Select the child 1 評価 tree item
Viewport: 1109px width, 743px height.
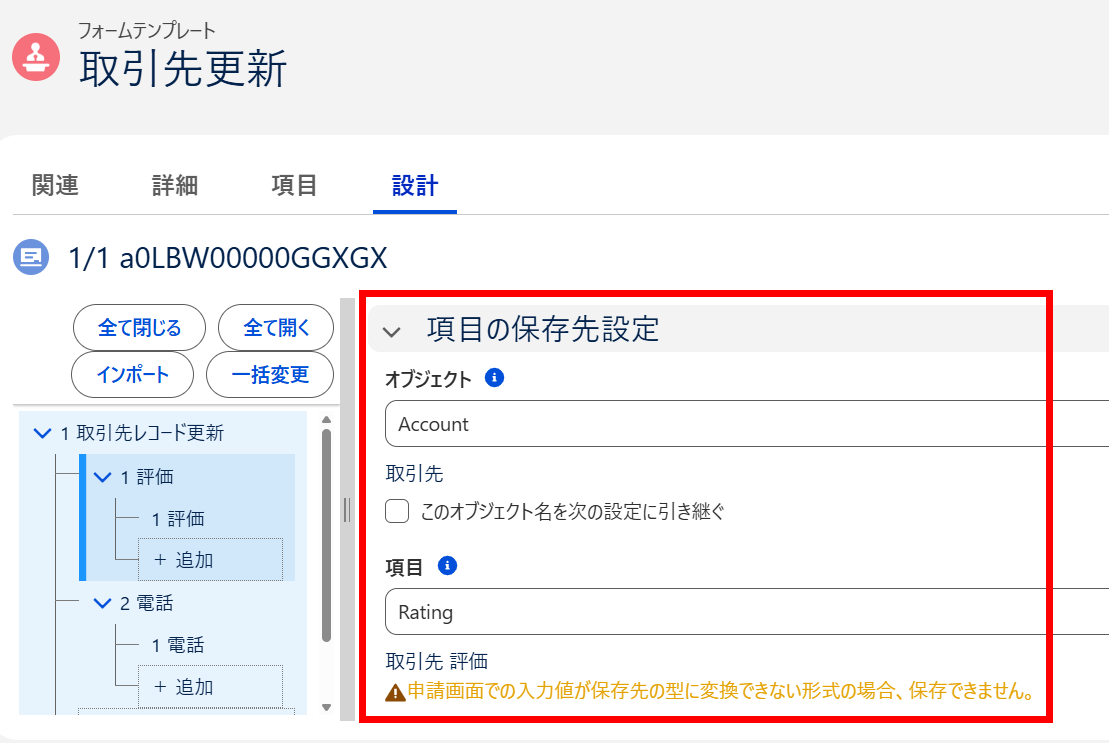click(178, 519)
